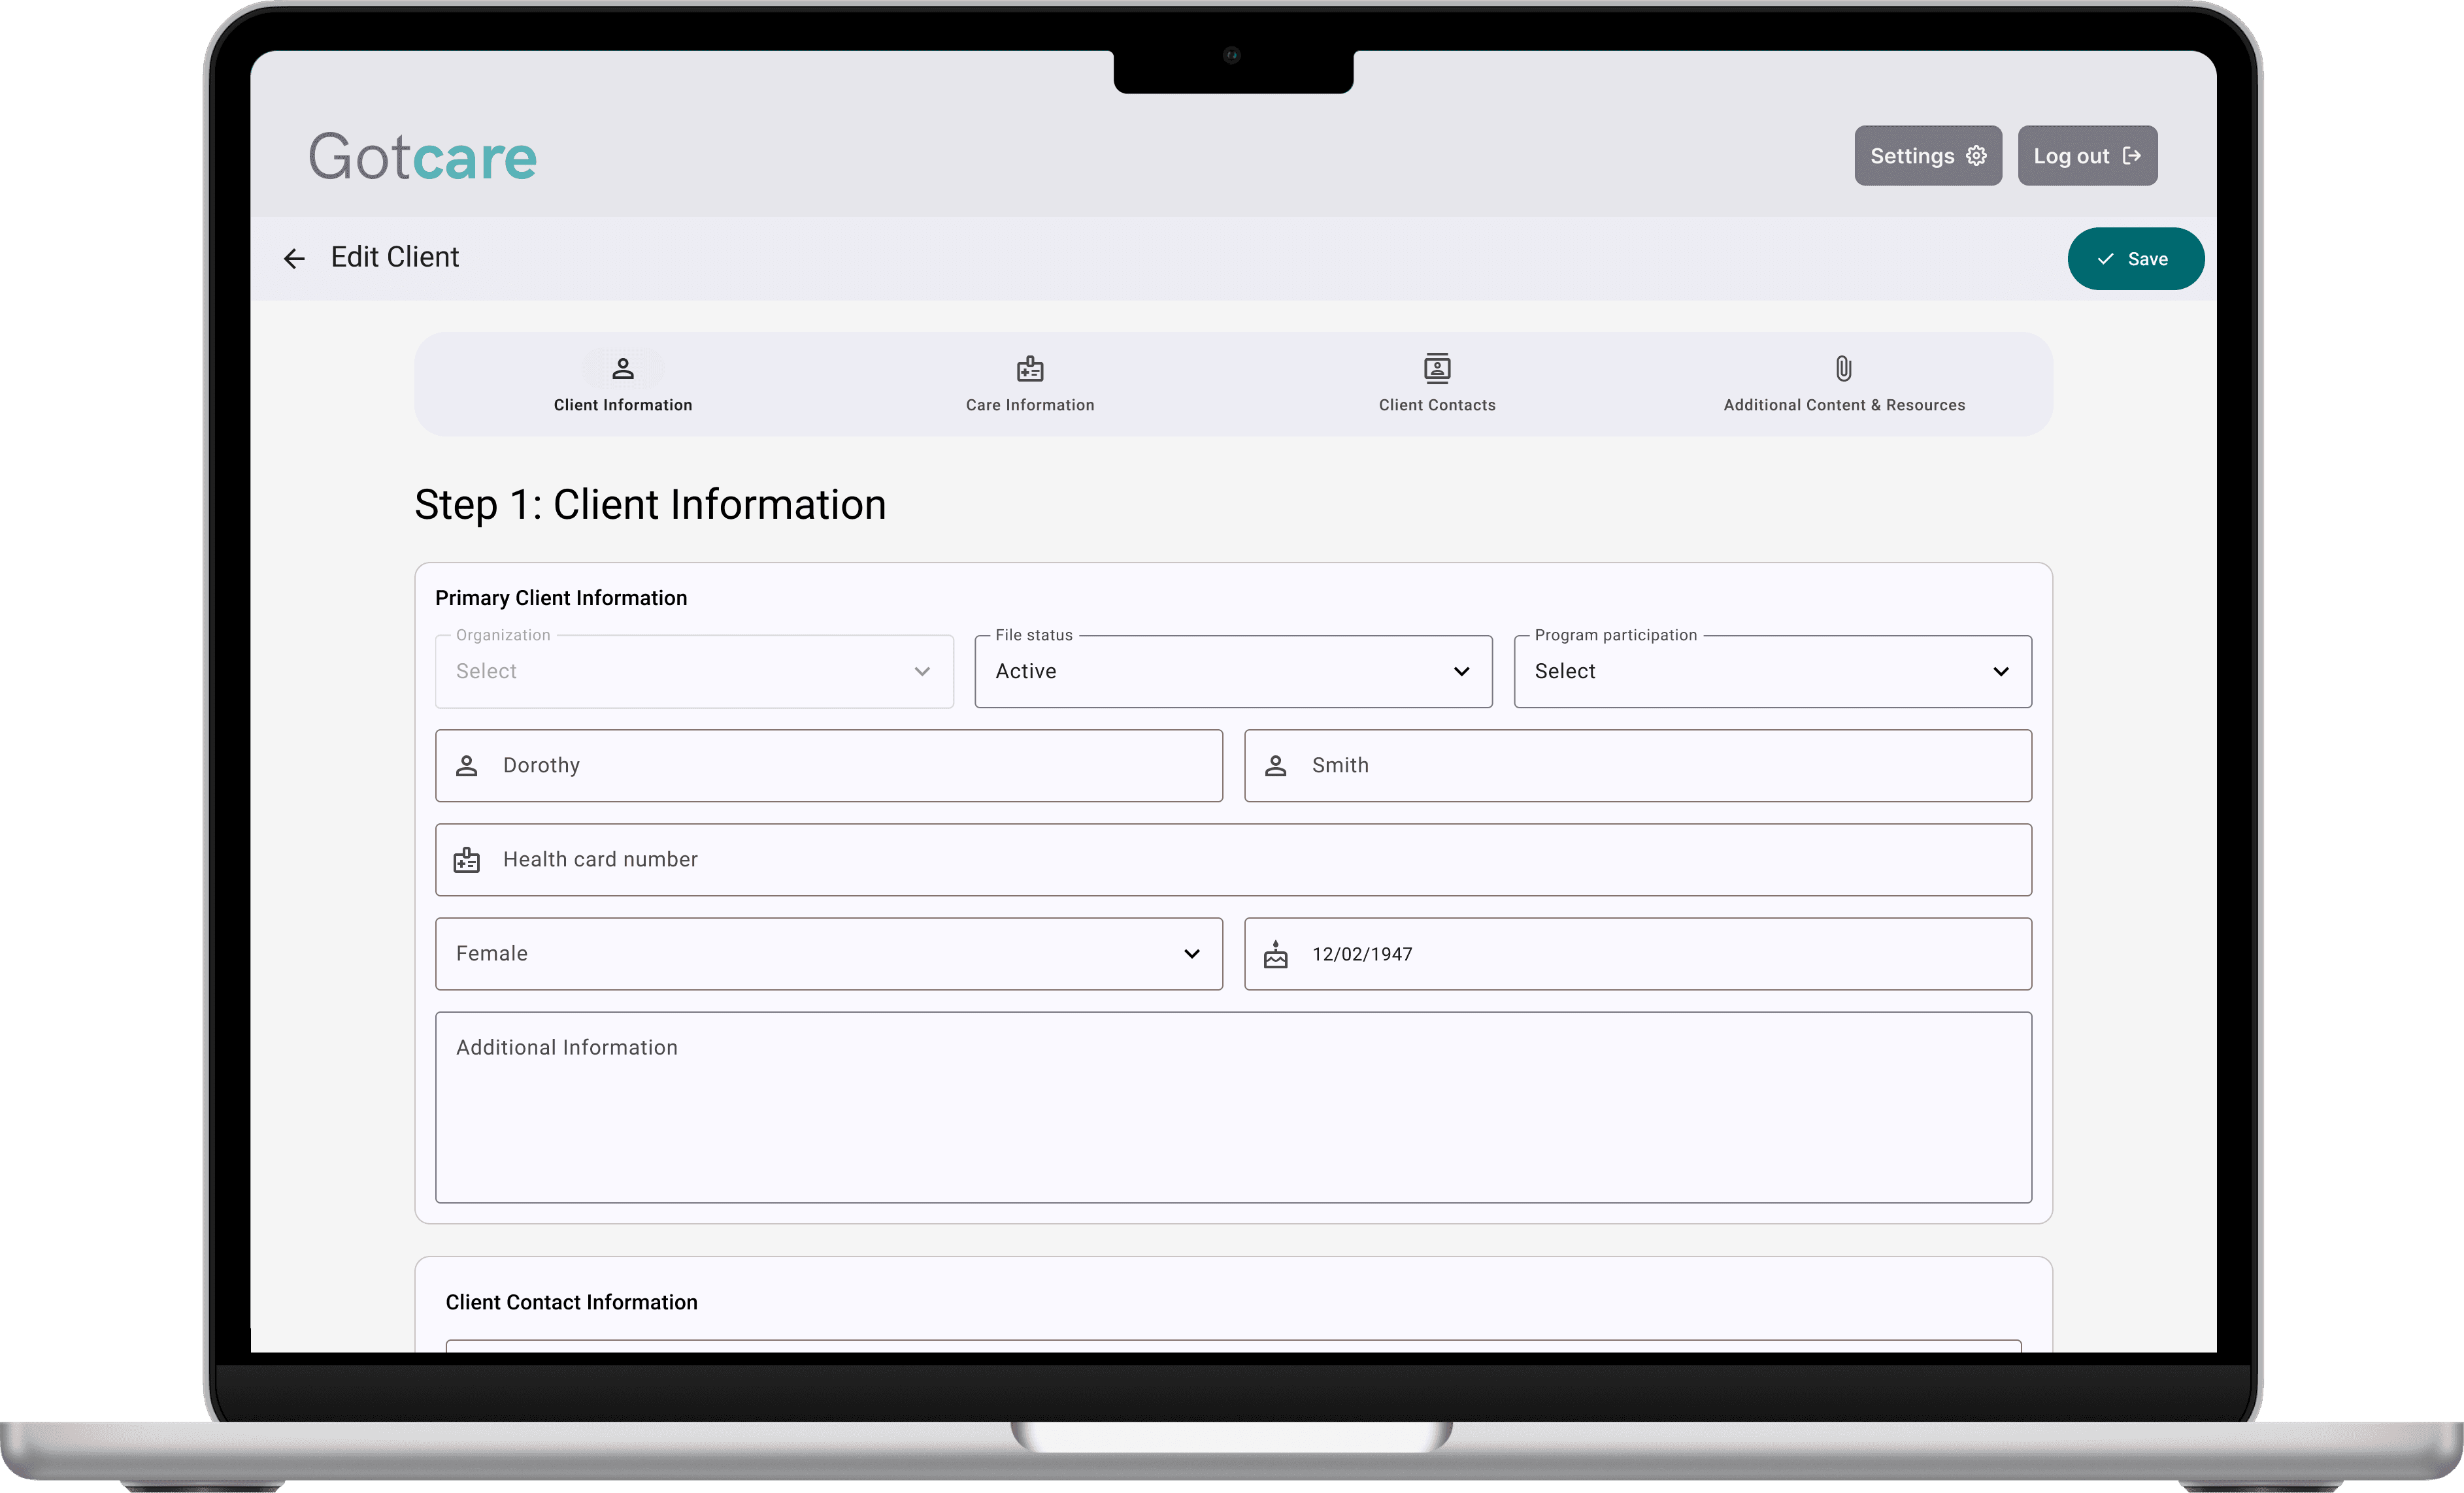
Task: Click the first name field containing Dorothy
Action: [829, 766]
